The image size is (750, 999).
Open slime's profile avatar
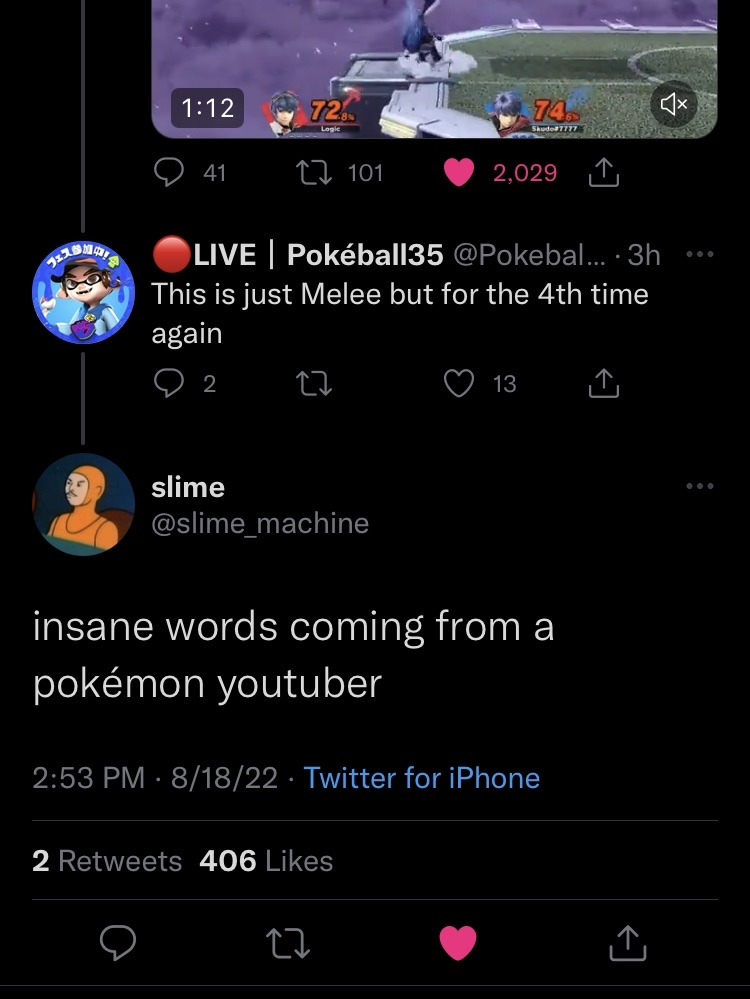83,503
